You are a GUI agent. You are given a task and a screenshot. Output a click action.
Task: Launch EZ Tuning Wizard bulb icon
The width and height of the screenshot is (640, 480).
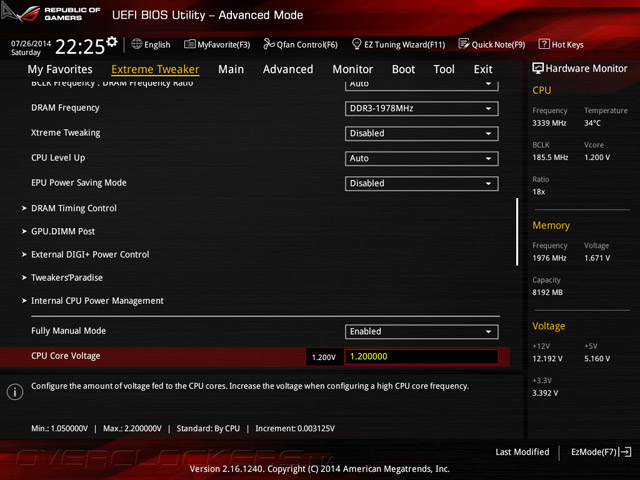tap(356, 44)
